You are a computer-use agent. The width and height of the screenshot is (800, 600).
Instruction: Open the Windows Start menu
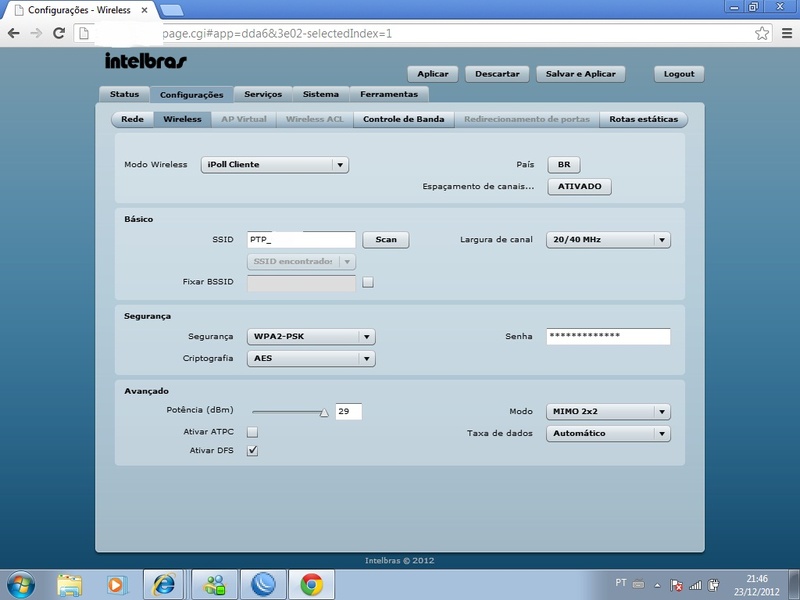click(x=21, y=584)
